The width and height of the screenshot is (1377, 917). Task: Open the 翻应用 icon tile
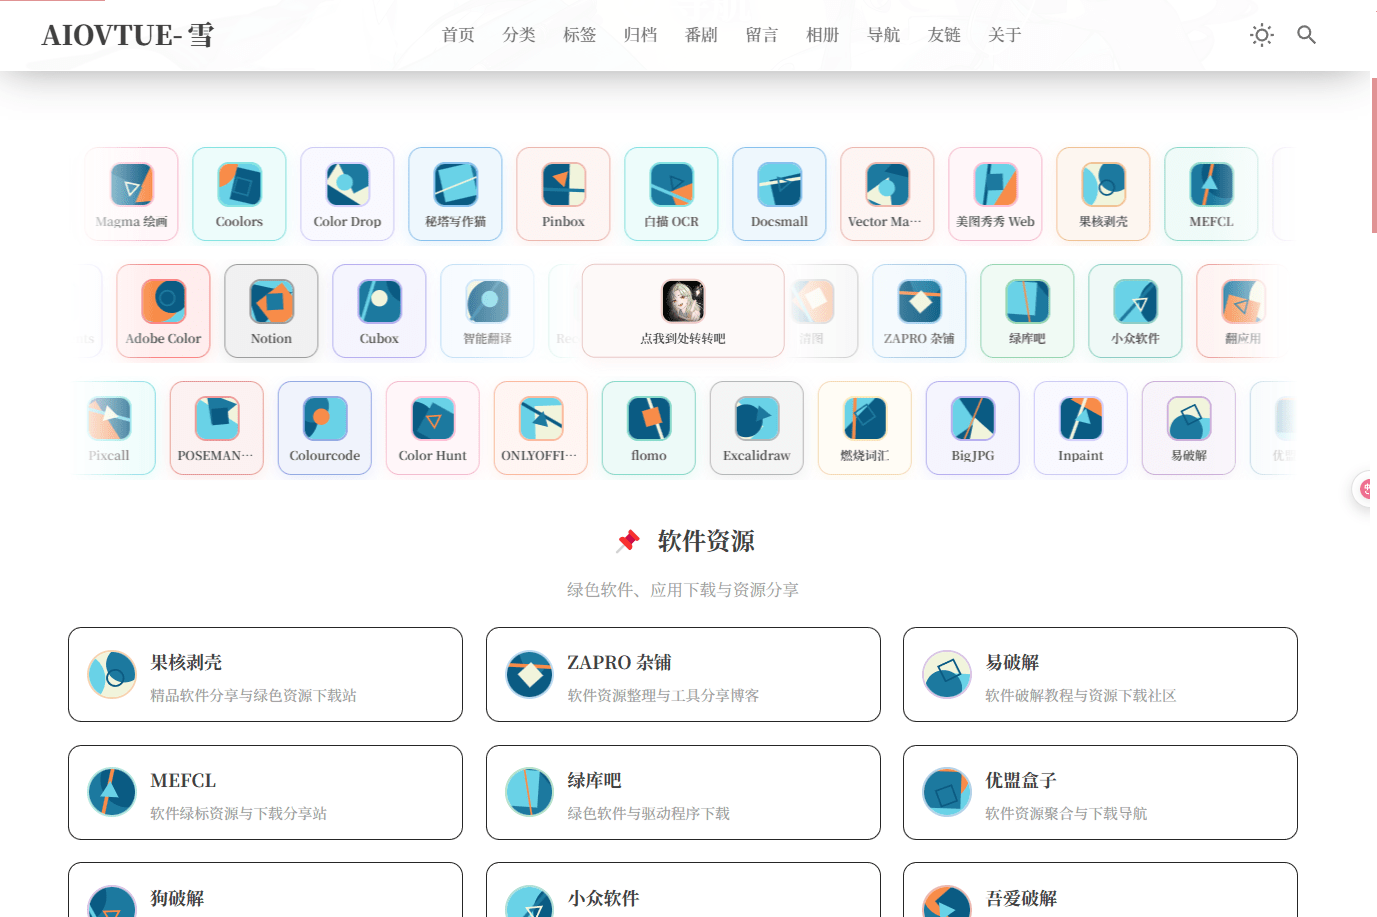point(1243,311)
